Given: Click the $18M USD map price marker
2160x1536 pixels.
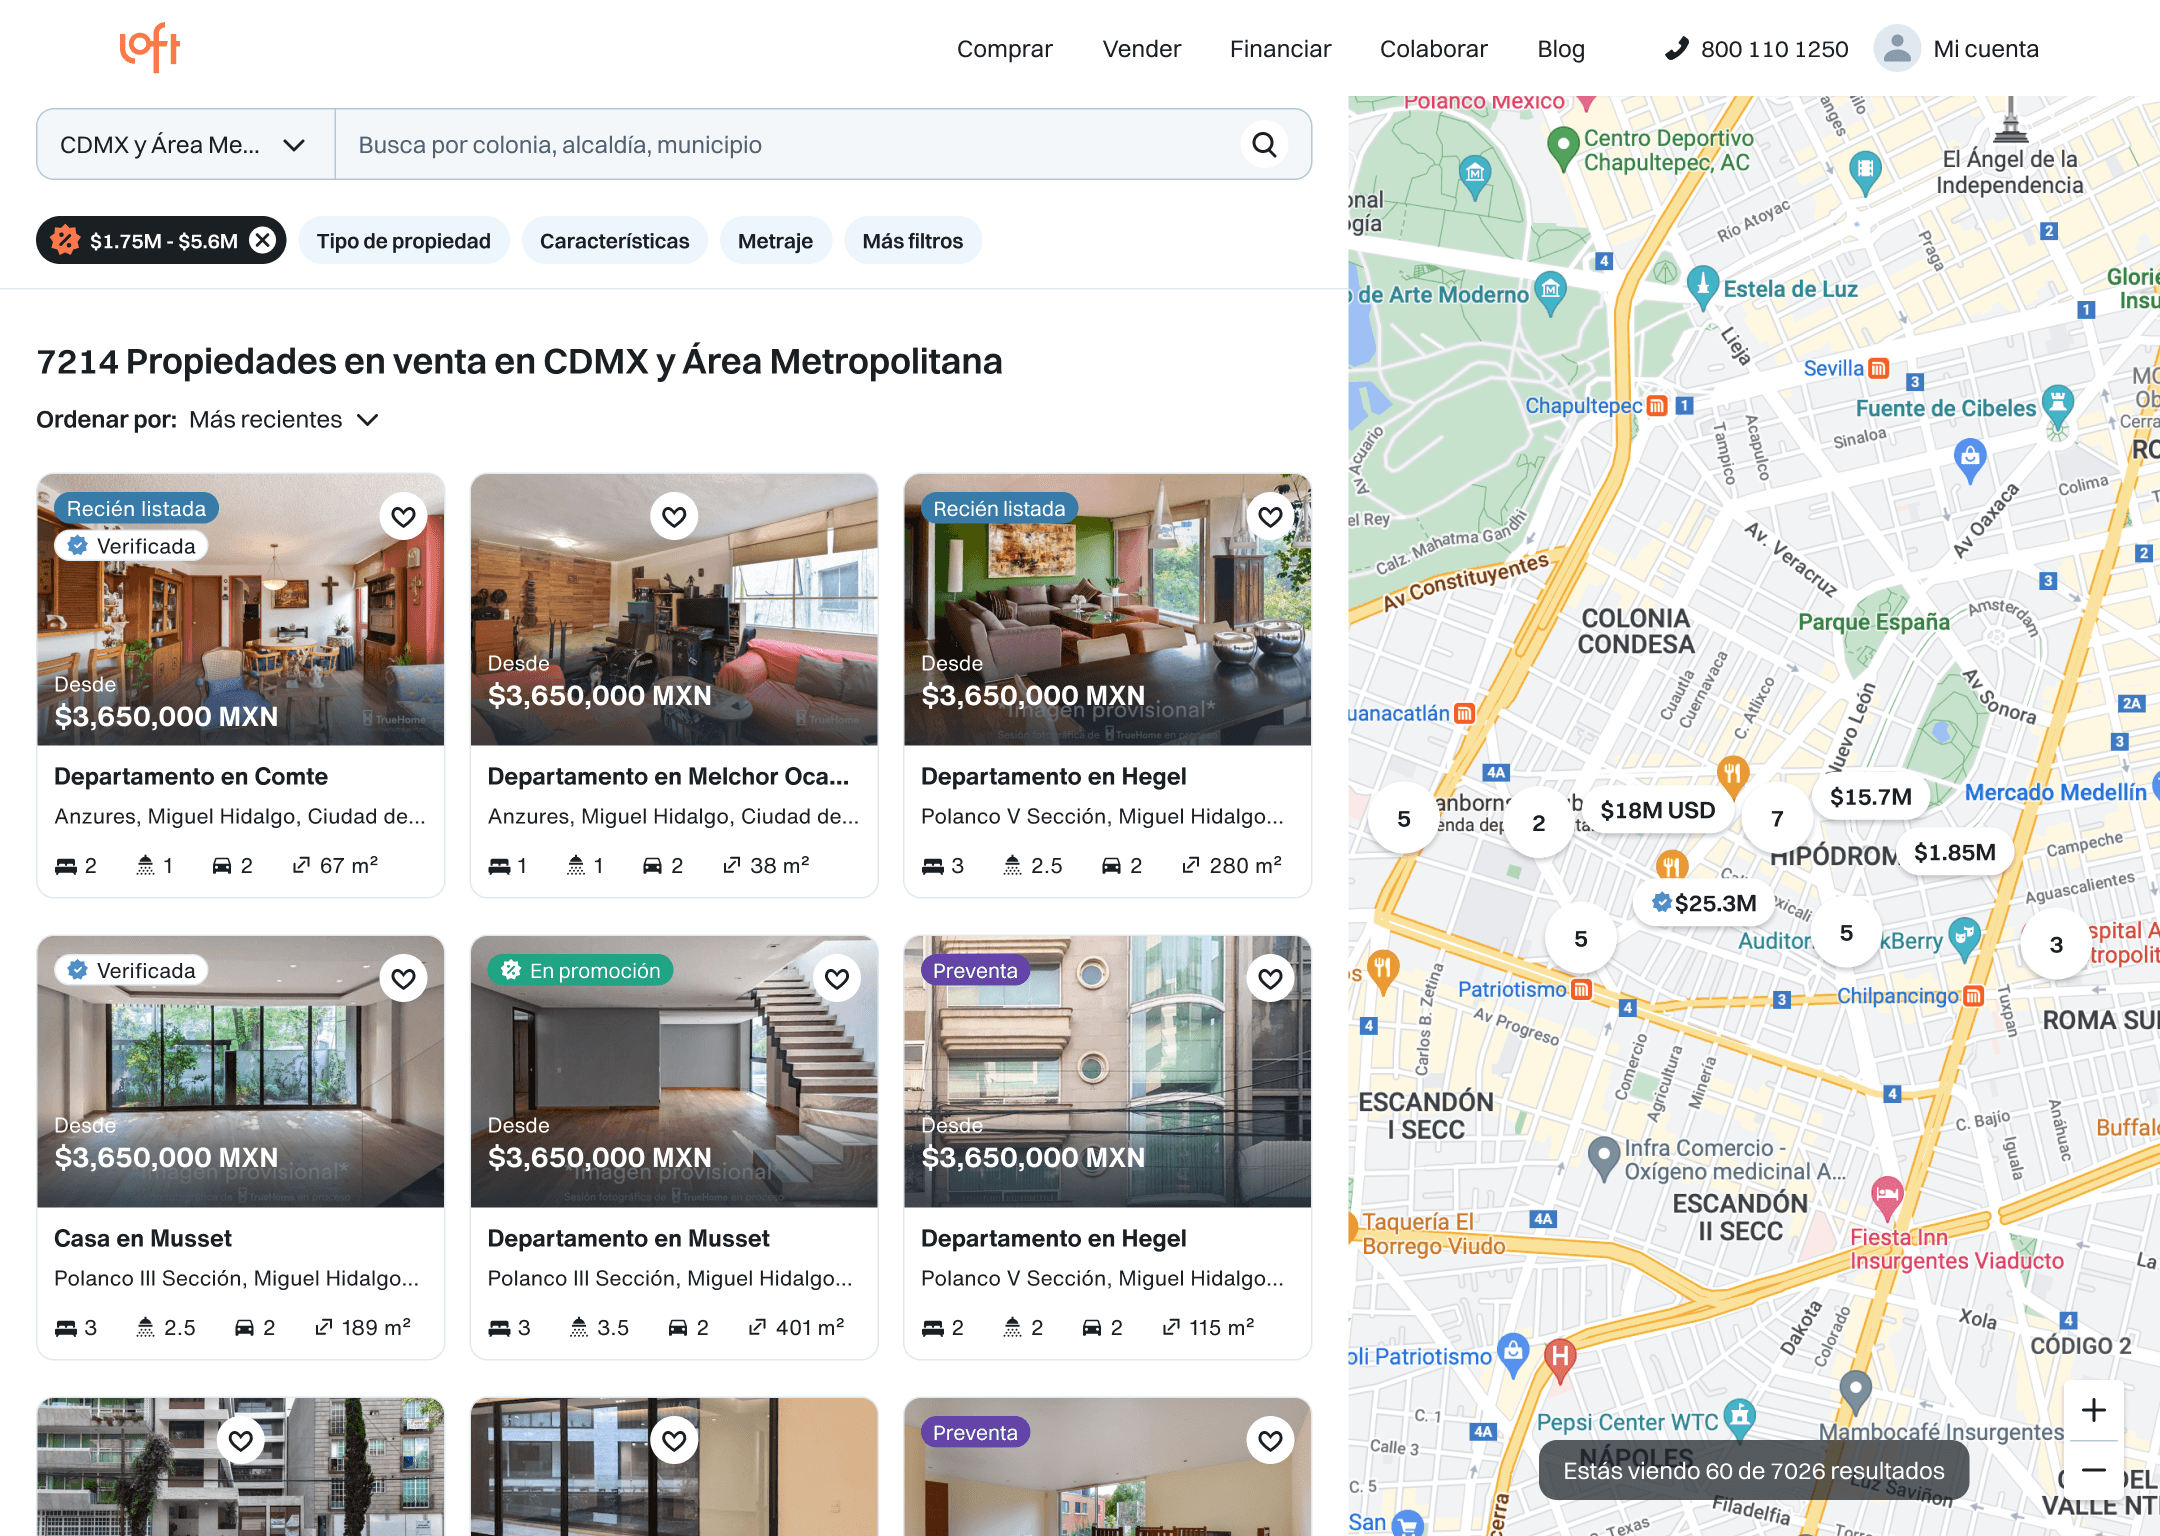Looking at the screenshot, I should [x=1657, y=810].
